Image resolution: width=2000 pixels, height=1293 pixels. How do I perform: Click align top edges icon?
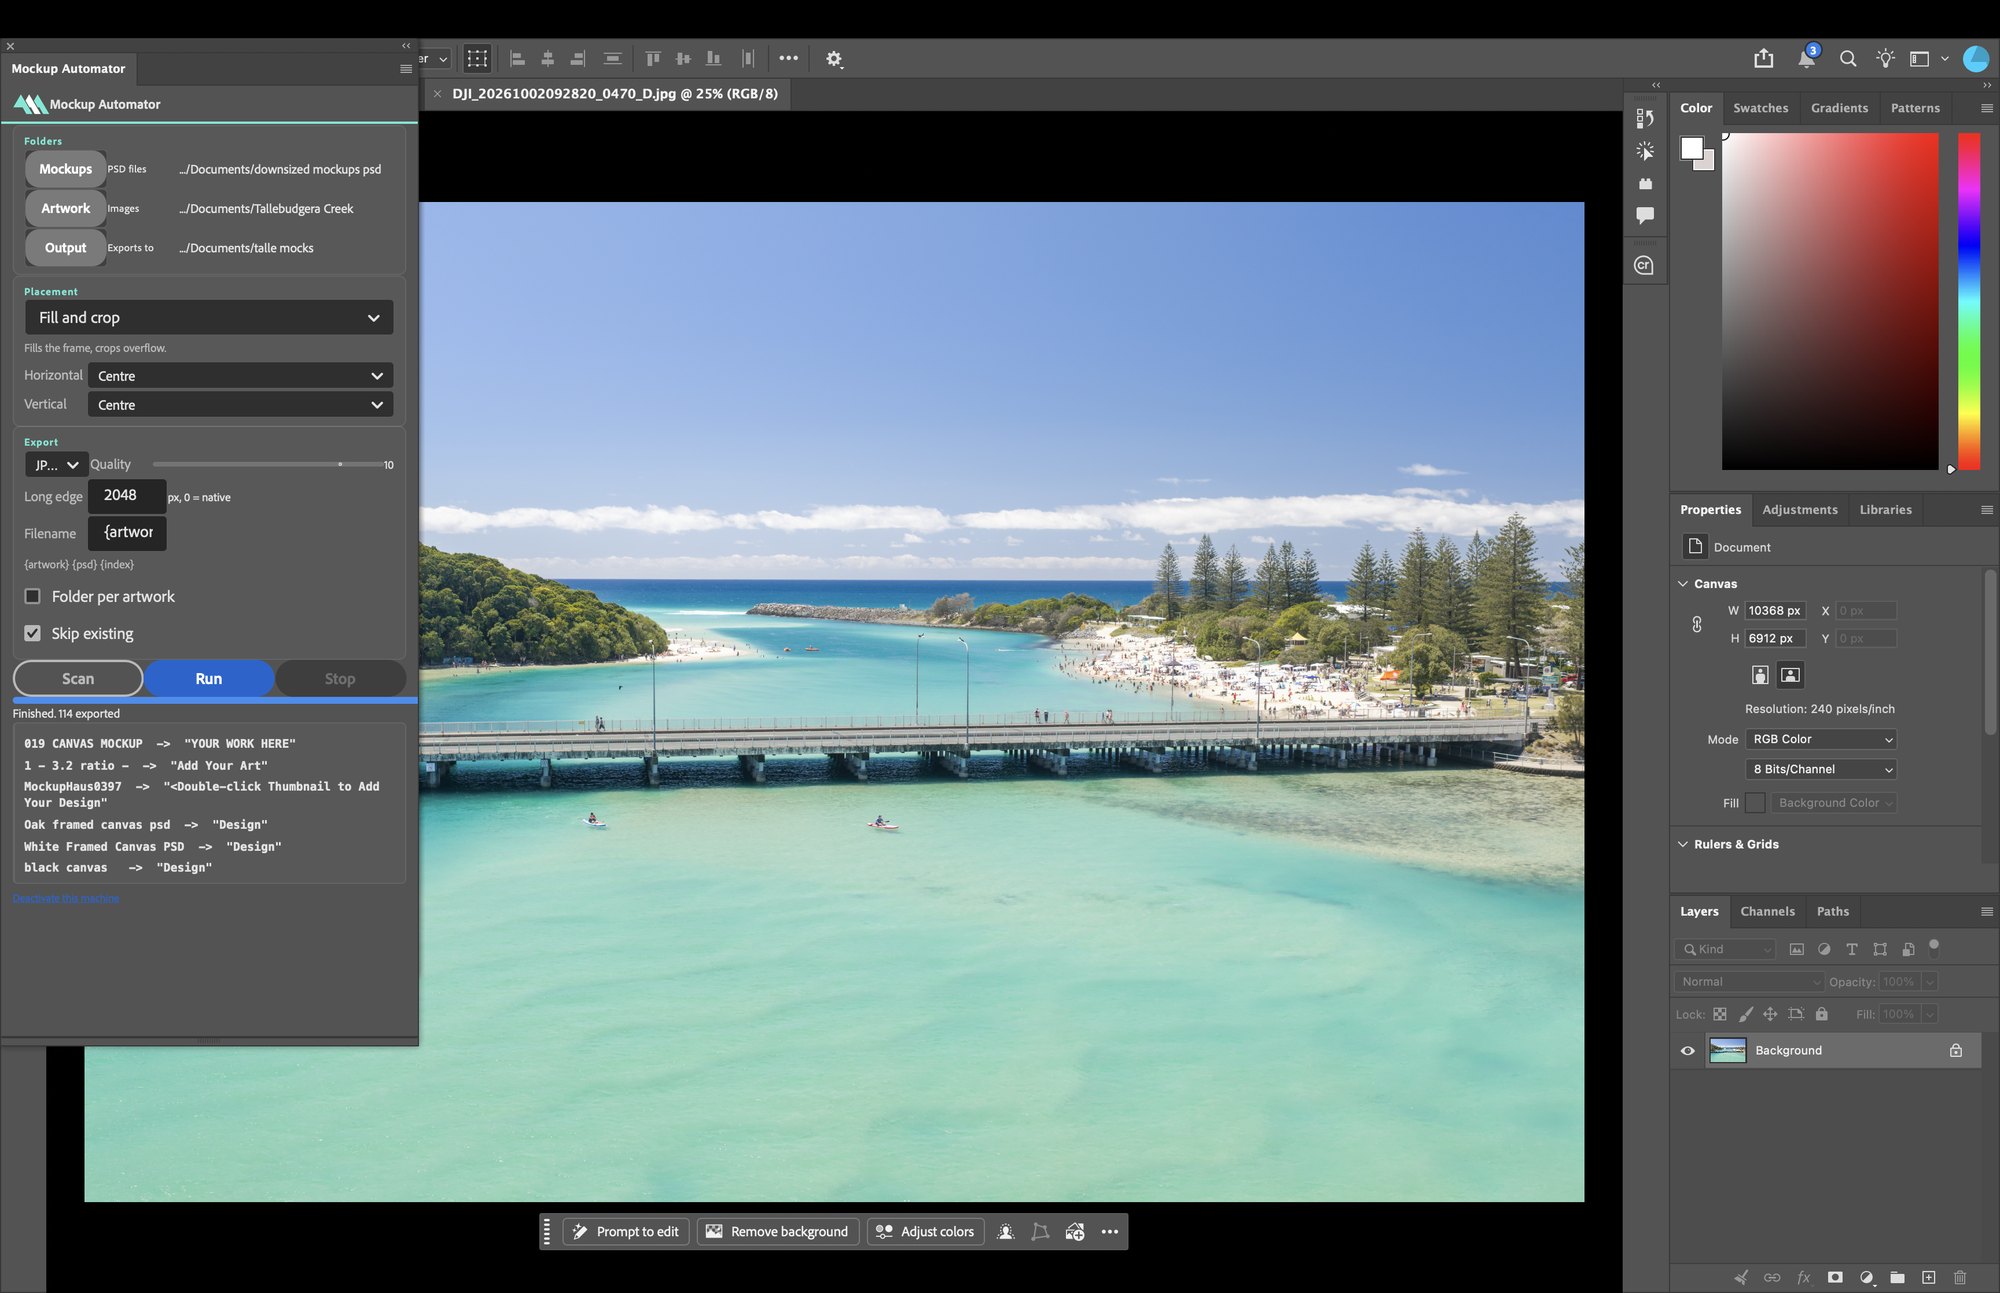[x=653, y=59]
